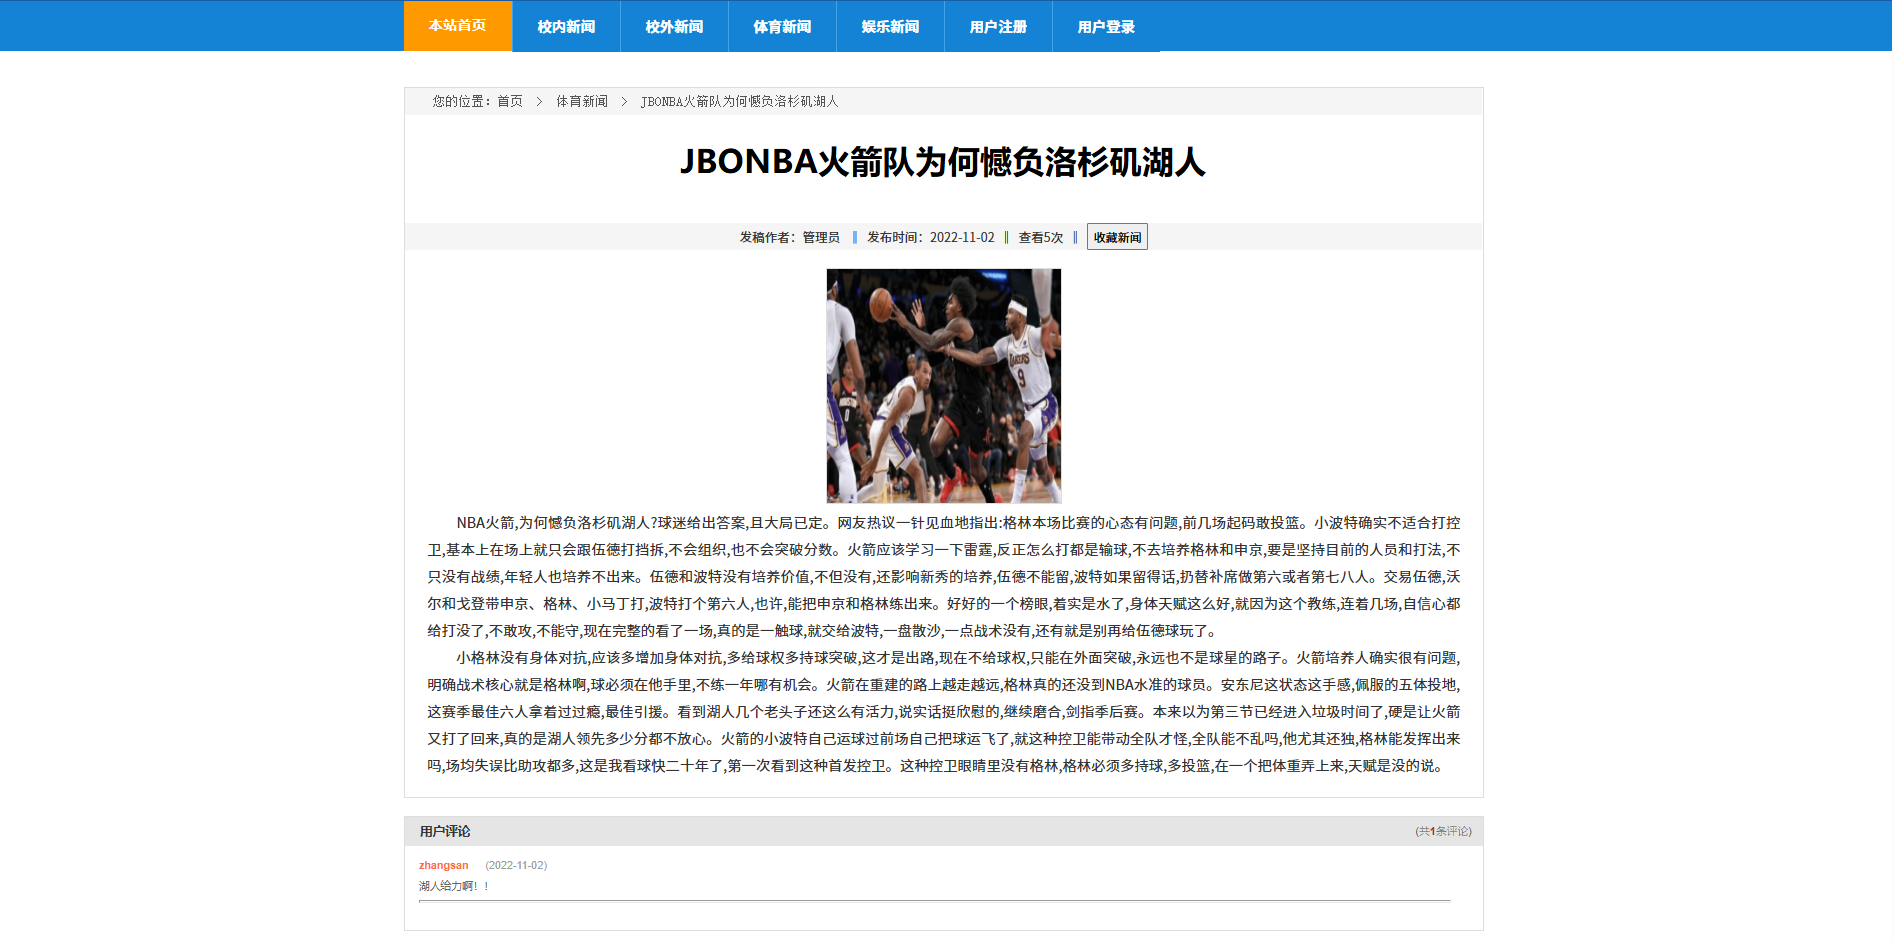1894x941 pixels.
Task: Click the comment text 湖人给力啊
Action: pyautogui.click(x=454, y=886)
